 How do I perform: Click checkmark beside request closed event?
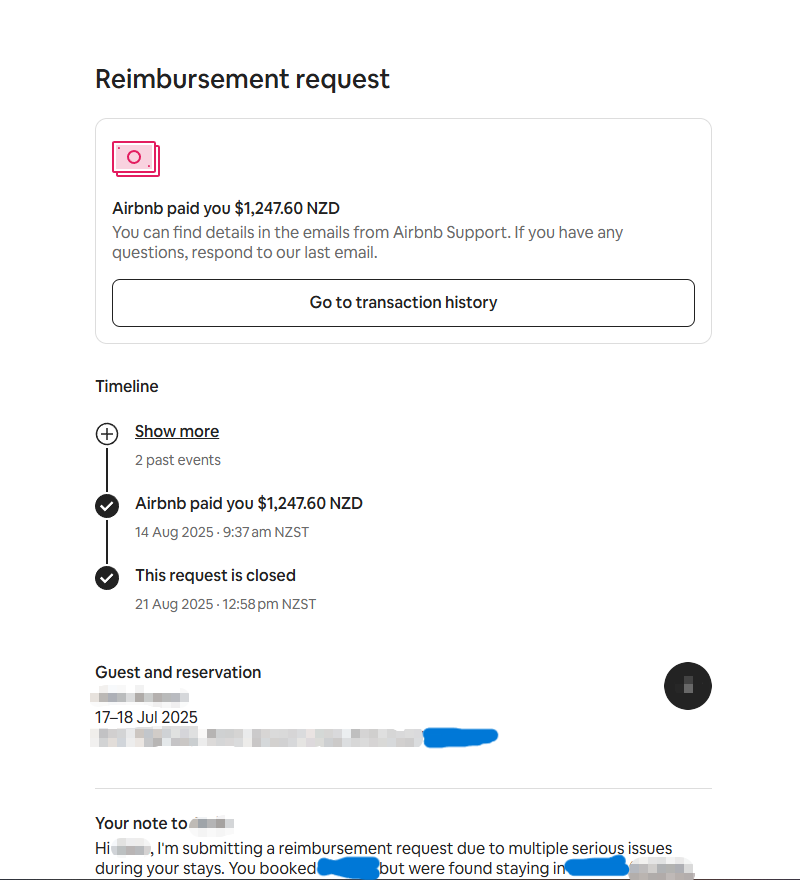[107, 578]
